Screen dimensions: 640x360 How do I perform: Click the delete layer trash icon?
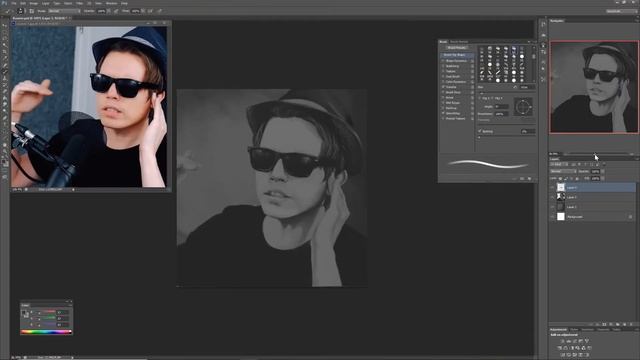coord(631,324)
